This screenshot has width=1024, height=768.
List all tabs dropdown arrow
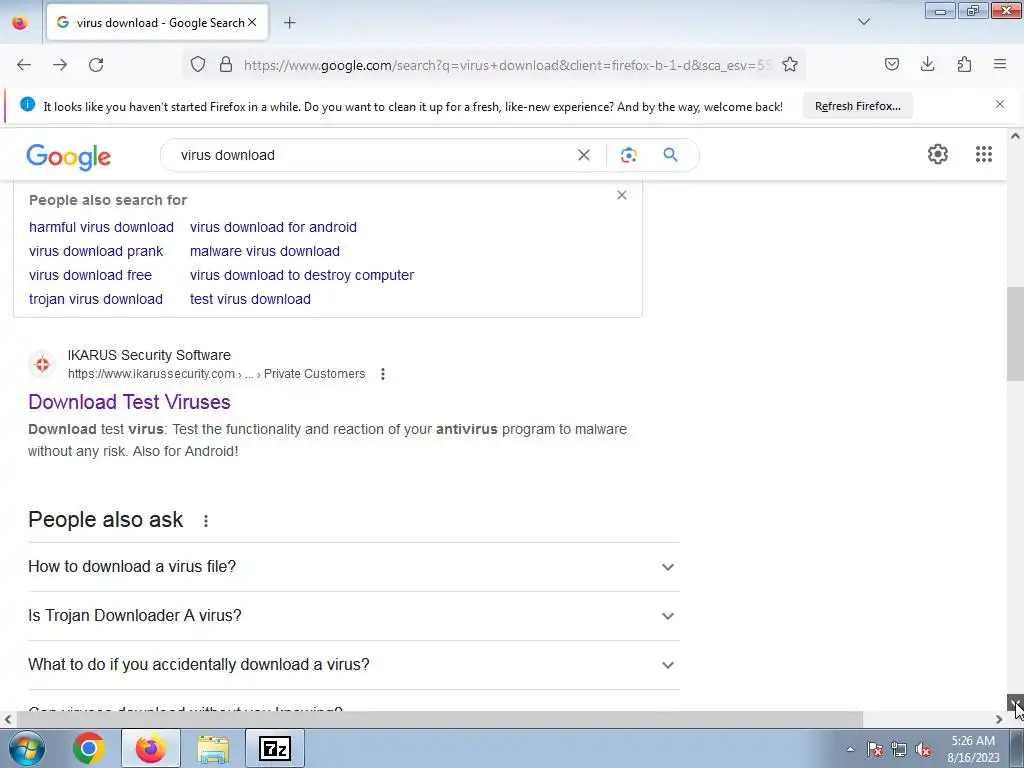coord(863,22)
